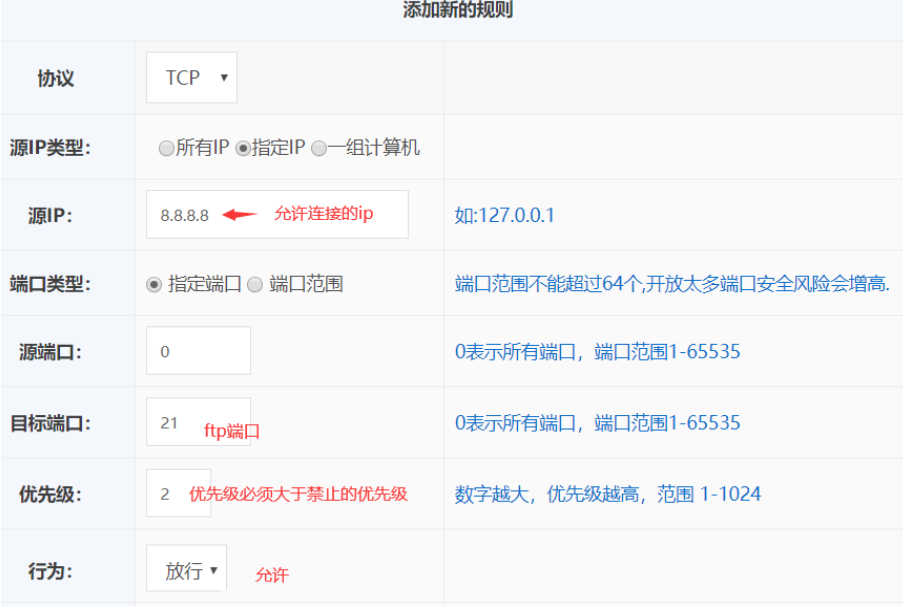Pick the 指定端口 radio button
903x606 pixels.
tap(154, 284)
